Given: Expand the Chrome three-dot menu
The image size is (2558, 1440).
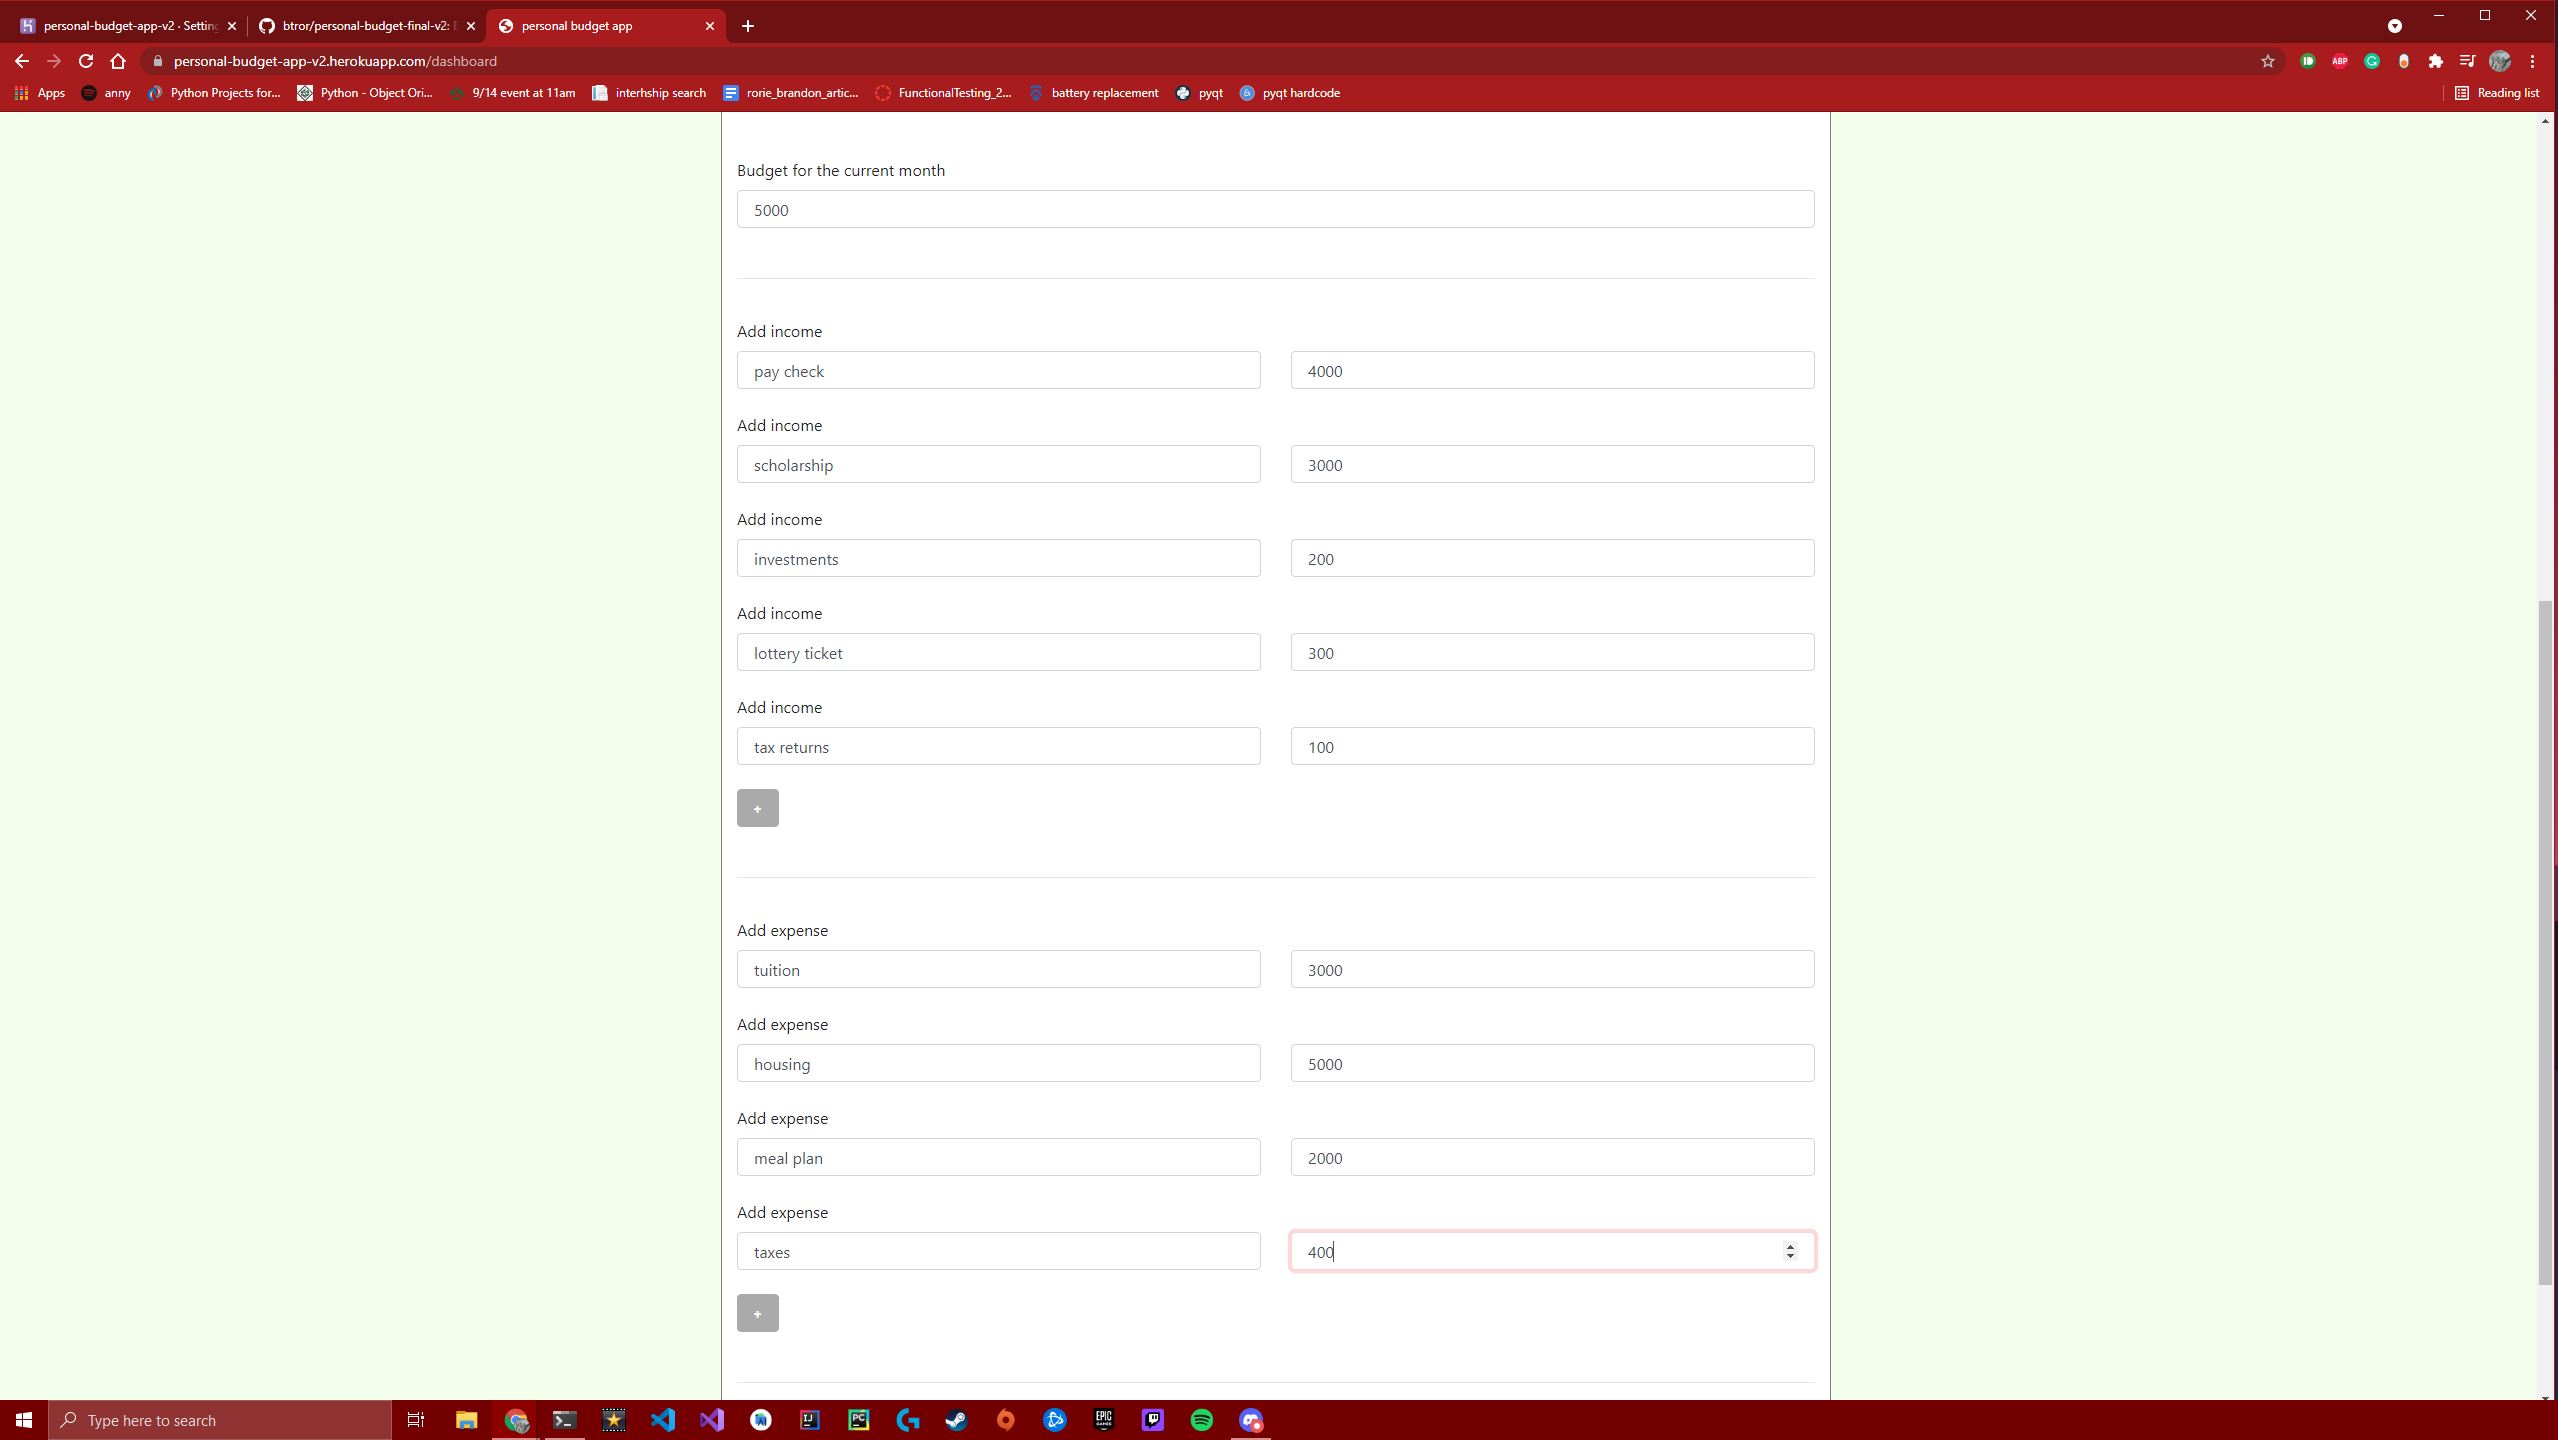Looking at the screenshot, I should [2532, 61].
